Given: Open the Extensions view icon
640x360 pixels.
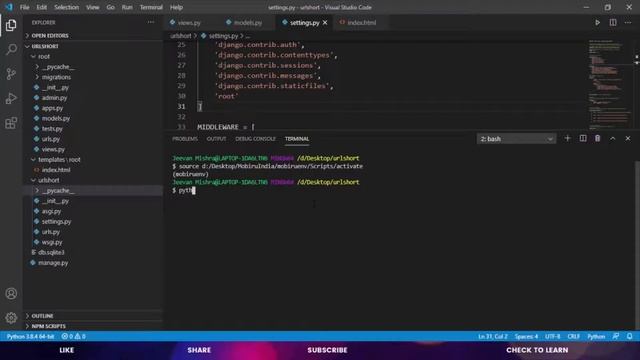Looking at the screenshot, I should tap(11, 123).
